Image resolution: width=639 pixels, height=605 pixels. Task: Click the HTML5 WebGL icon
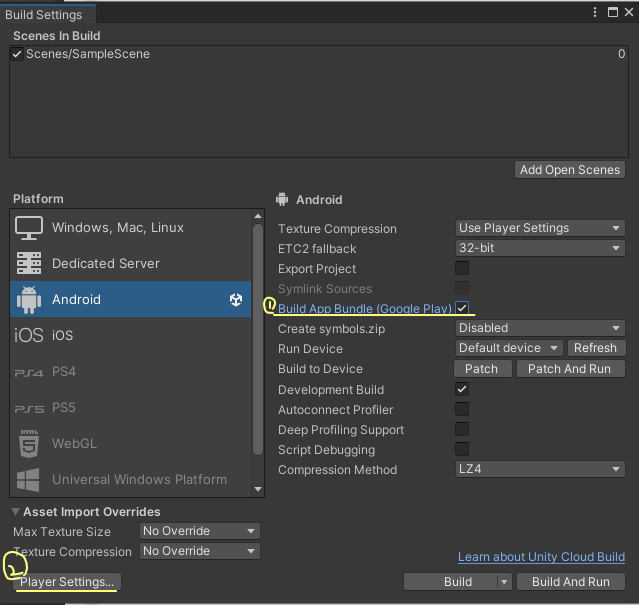tap(29, 443)
